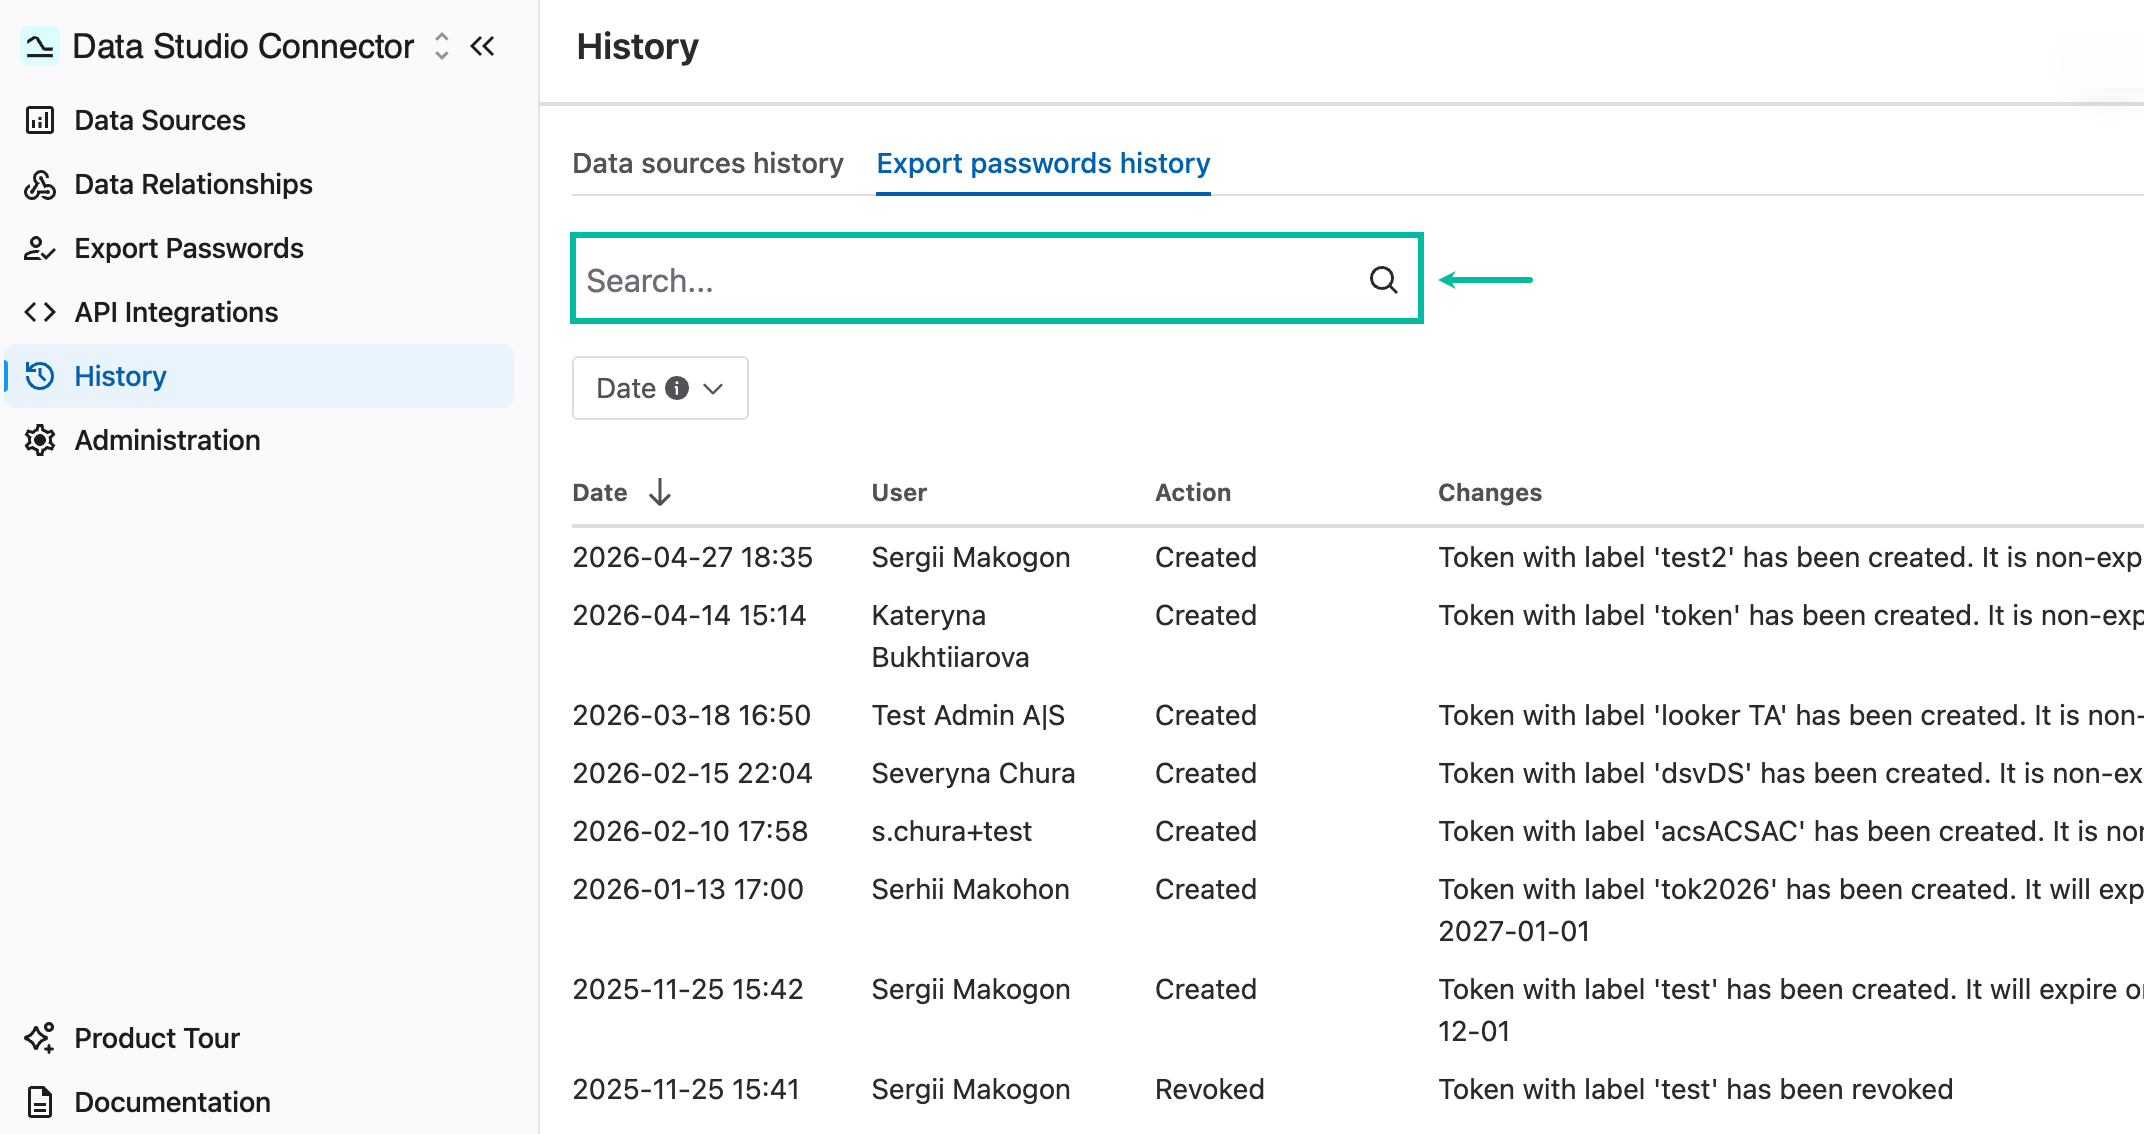Select History in the sidebar
2144x1134 pixels.
click(x=260, y=376)
